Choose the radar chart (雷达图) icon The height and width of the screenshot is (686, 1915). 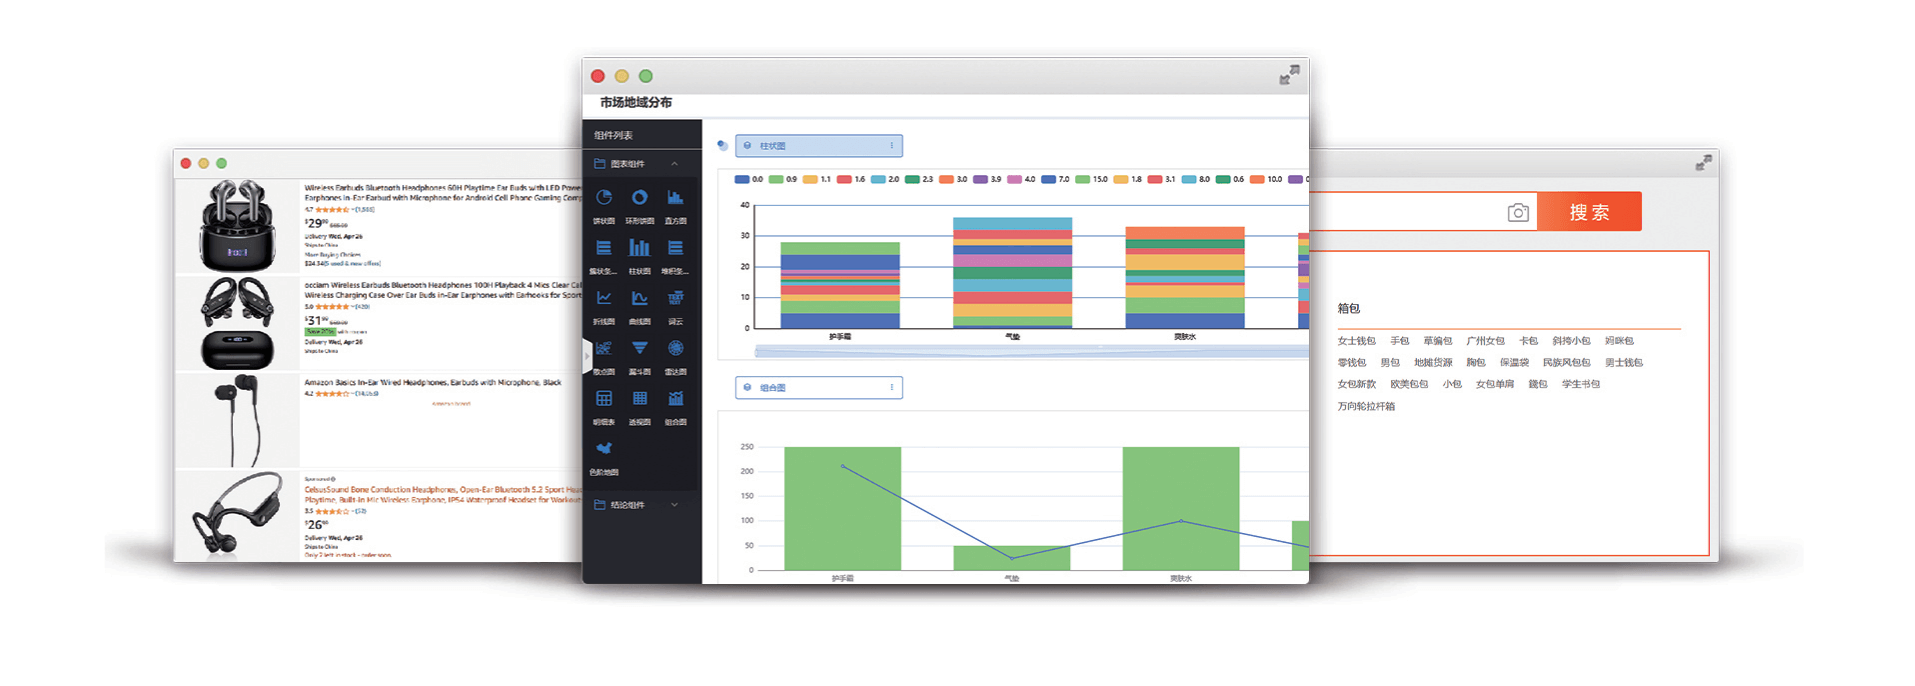point(676,349)
